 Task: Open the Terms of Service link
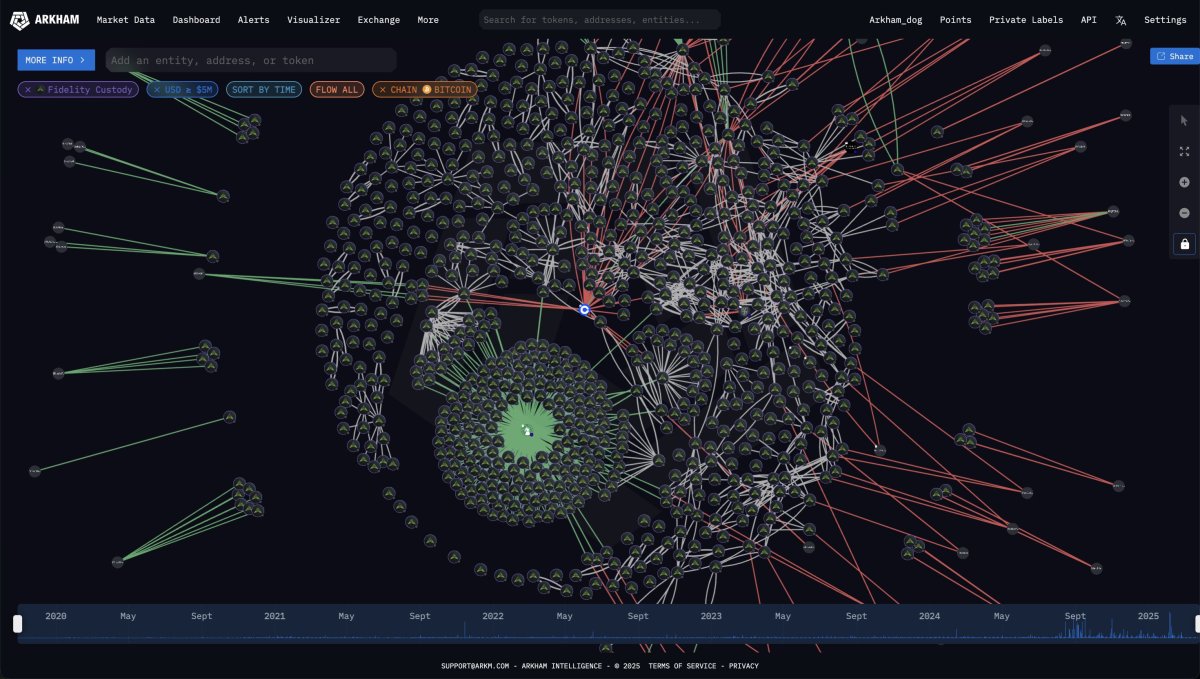[684, 666]
